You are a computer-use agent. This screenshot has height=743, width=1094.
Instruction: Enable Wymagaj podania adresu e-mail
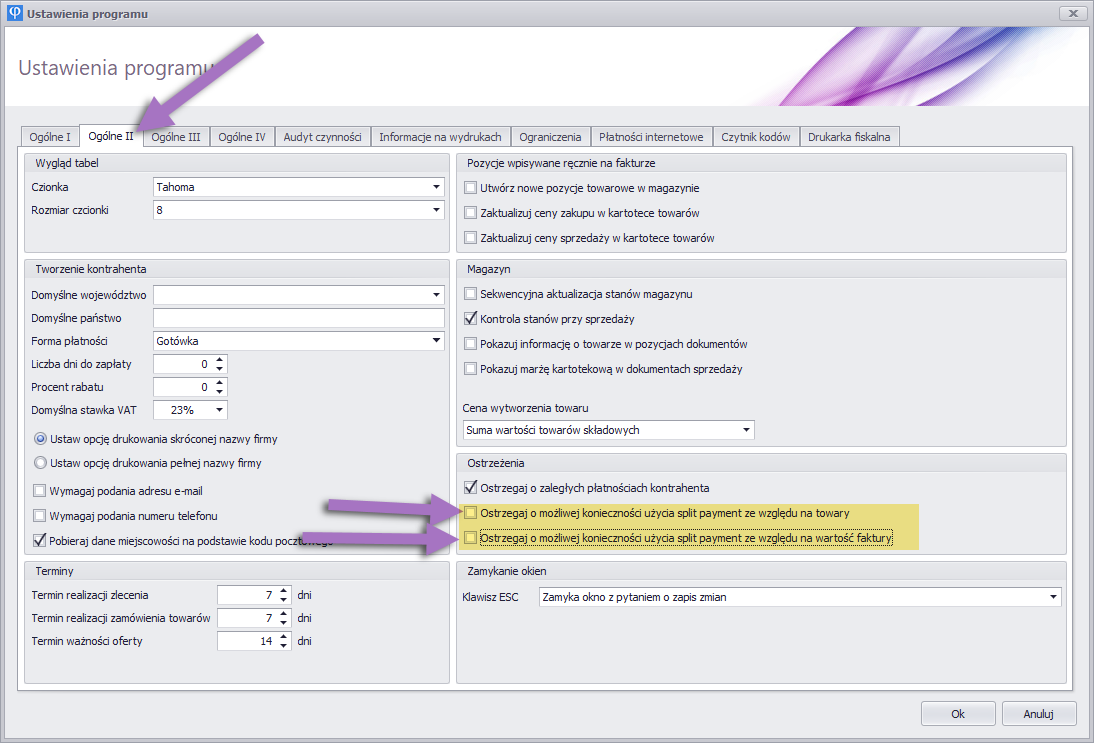pyautogui.click(x=40, y=491)
